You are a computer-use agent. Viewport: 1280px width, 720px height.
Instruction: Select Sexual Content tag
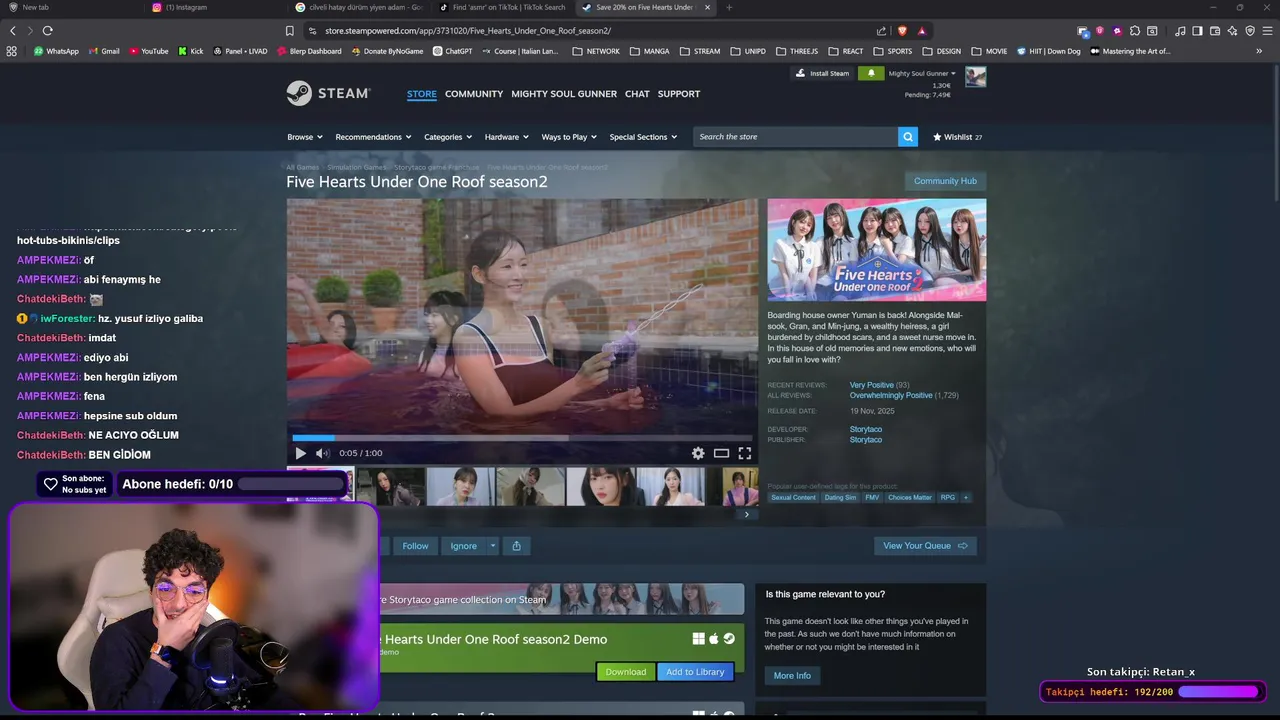(793, 497)
